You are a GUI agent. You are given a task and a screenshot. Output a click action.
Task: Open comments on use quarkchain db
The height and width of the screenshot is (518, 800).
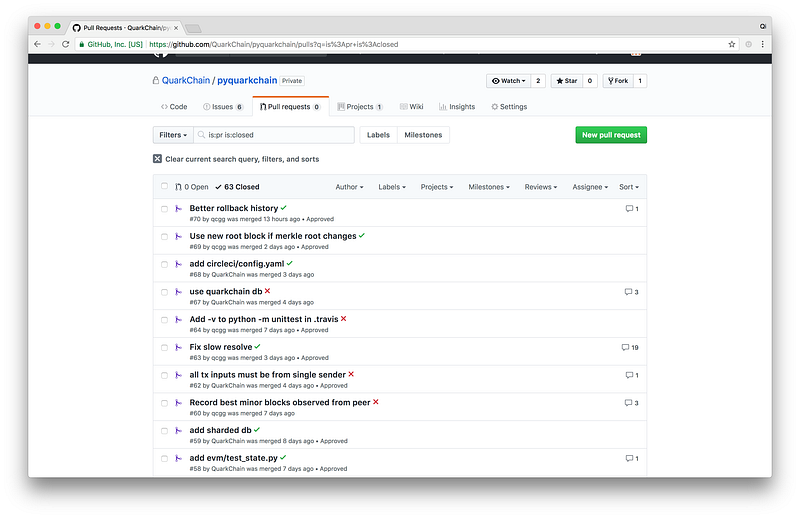pos(632,292)
